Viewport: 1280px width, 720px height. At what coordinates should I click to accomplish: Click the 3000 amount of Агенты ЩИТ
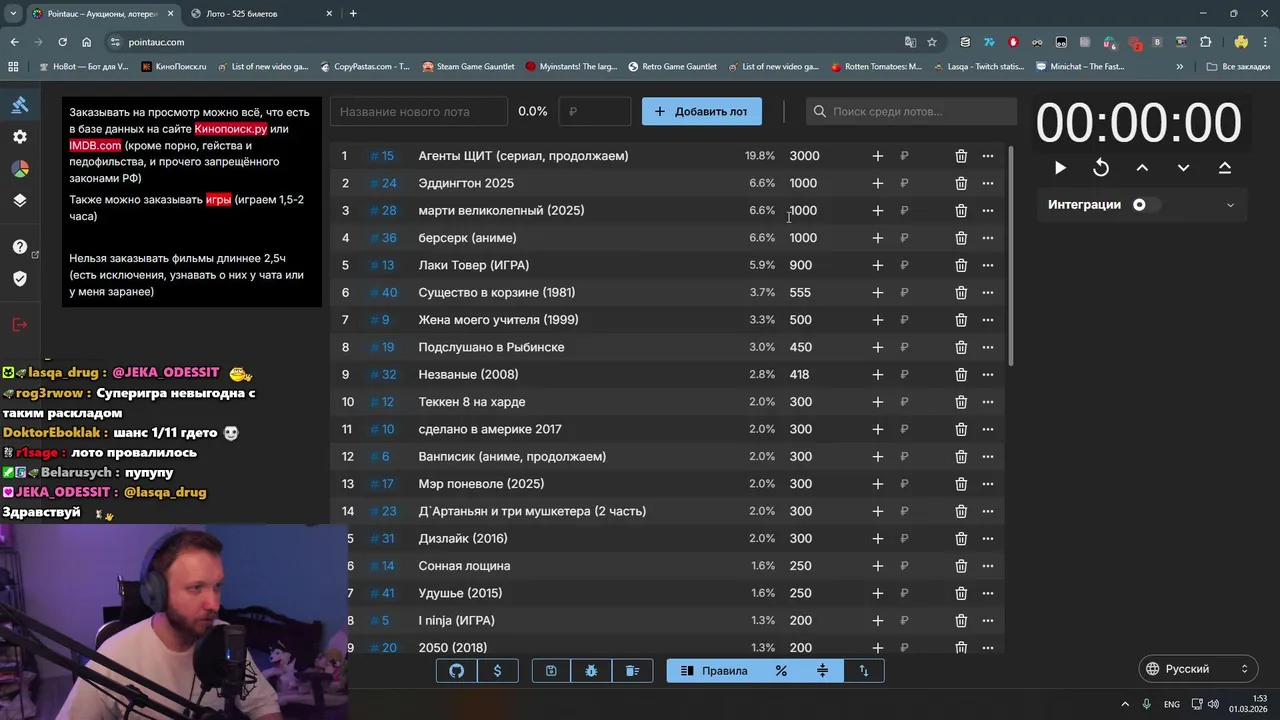(x=804, y=156)
